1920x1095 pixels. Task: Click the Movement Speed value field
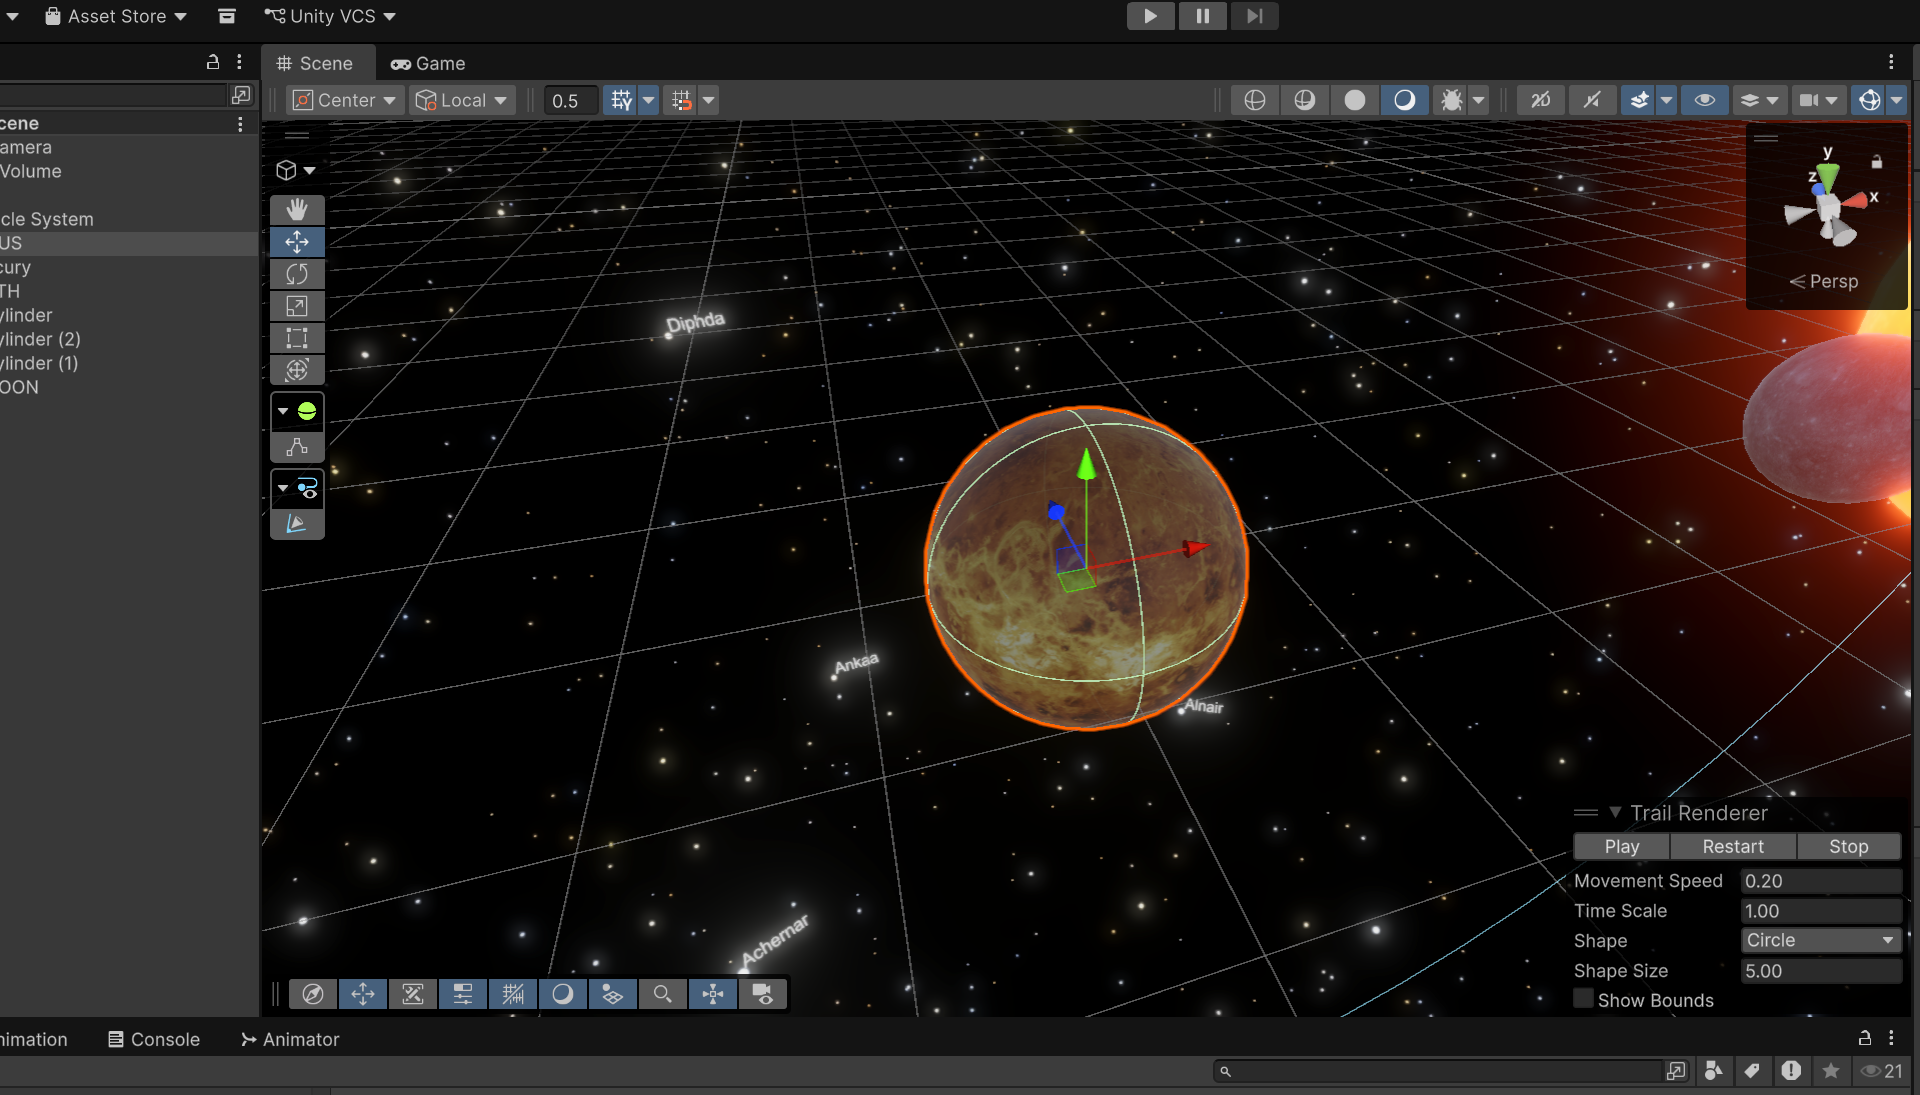pyautogui.click(x=1820, y=881)
